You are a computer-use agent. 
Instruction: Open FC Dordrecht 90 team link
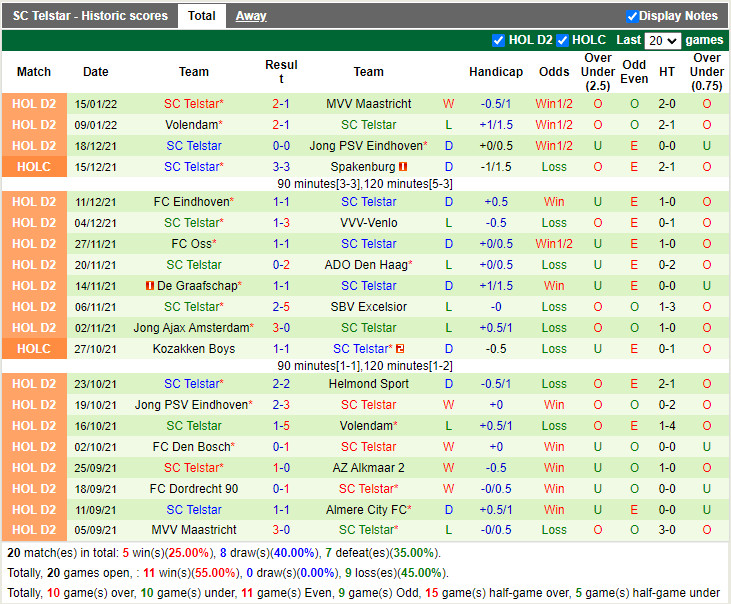pos(194,488)
